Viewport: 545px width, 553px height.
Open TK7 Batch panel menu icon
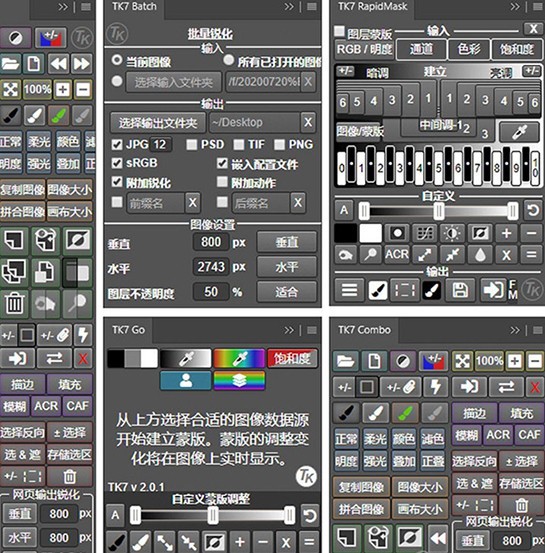point(311,7)
